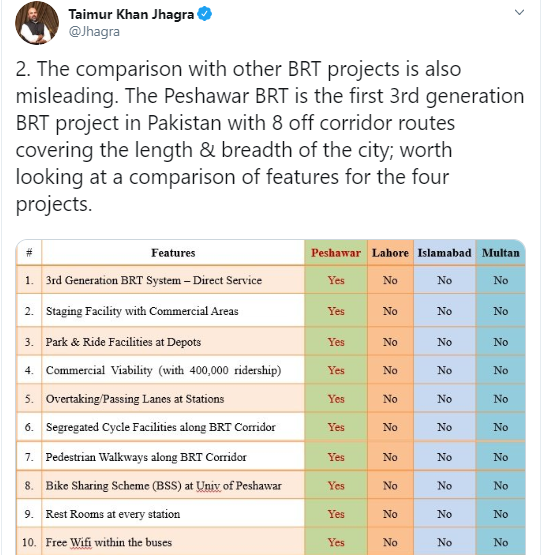Select the Lahore column header

click(390, 253)
